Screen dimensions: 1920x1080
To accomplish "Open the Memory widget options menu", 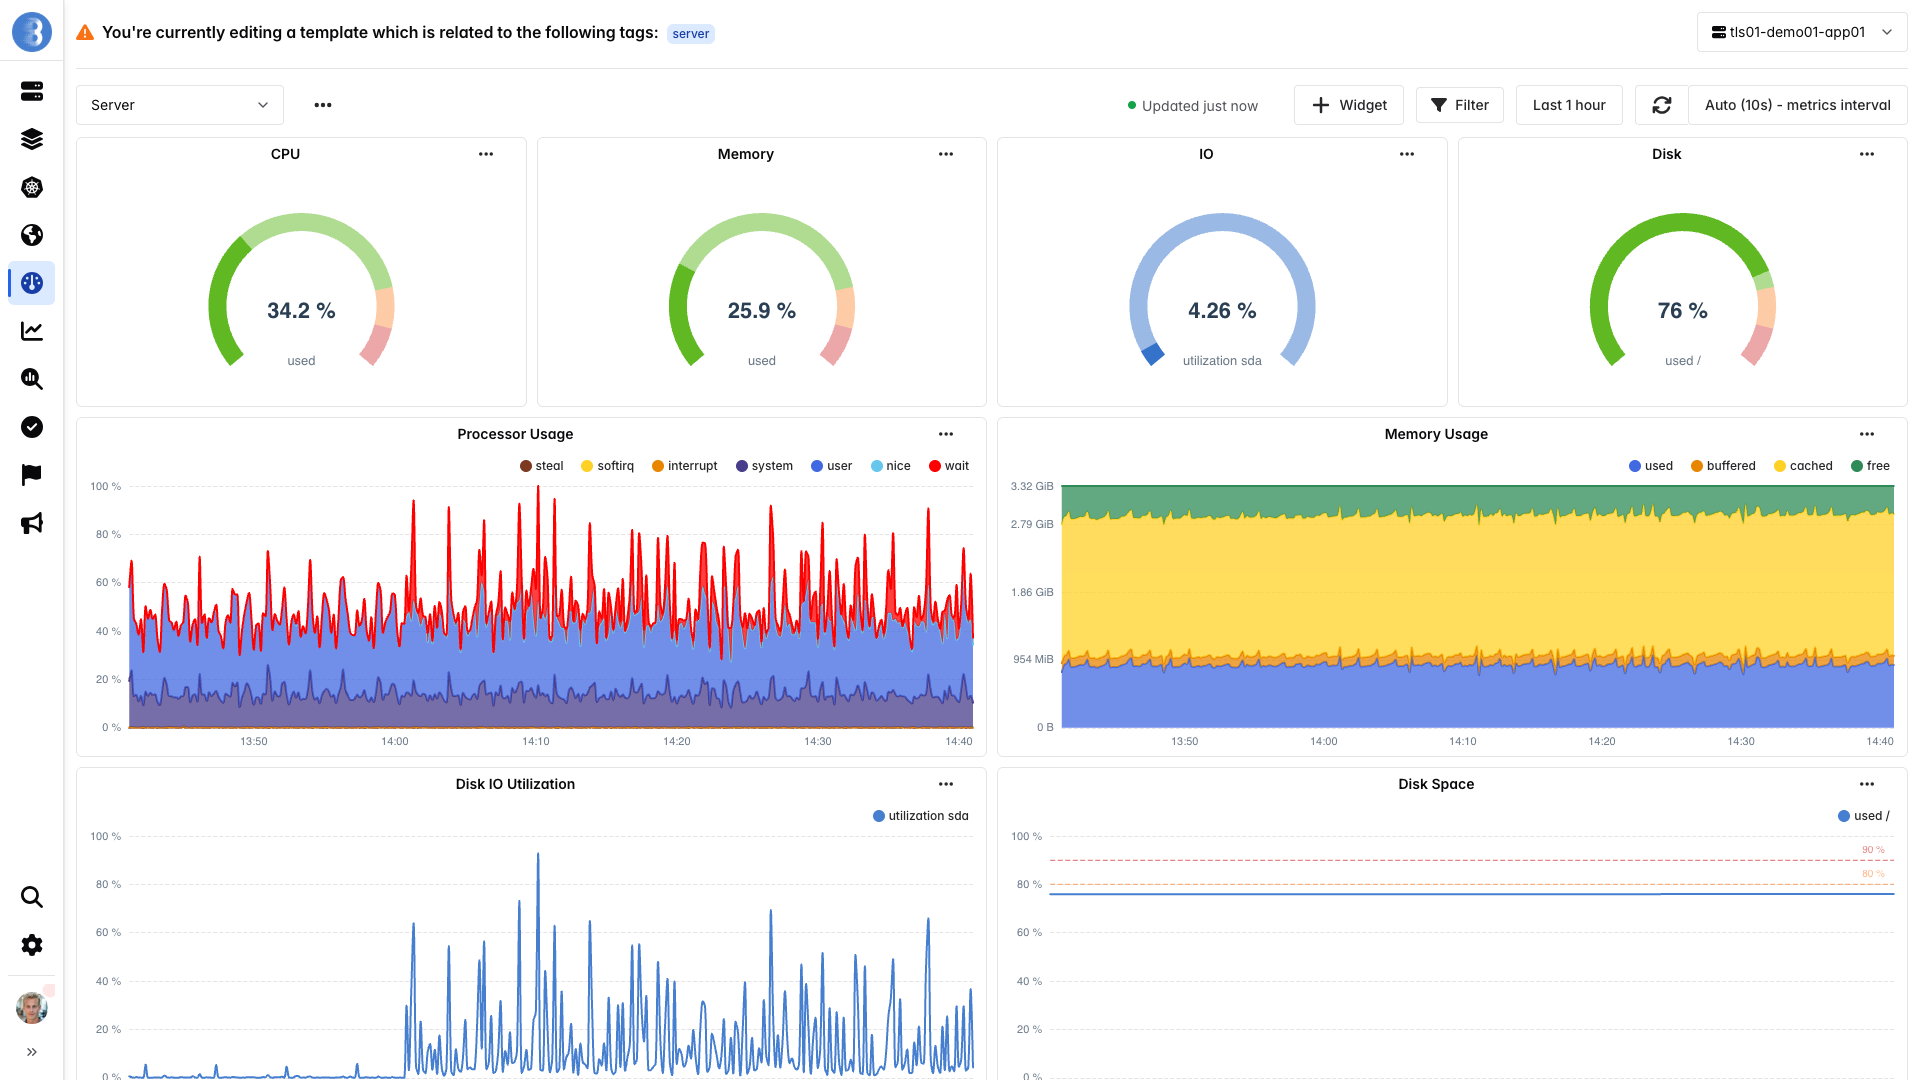I will (x=946, y=154).
